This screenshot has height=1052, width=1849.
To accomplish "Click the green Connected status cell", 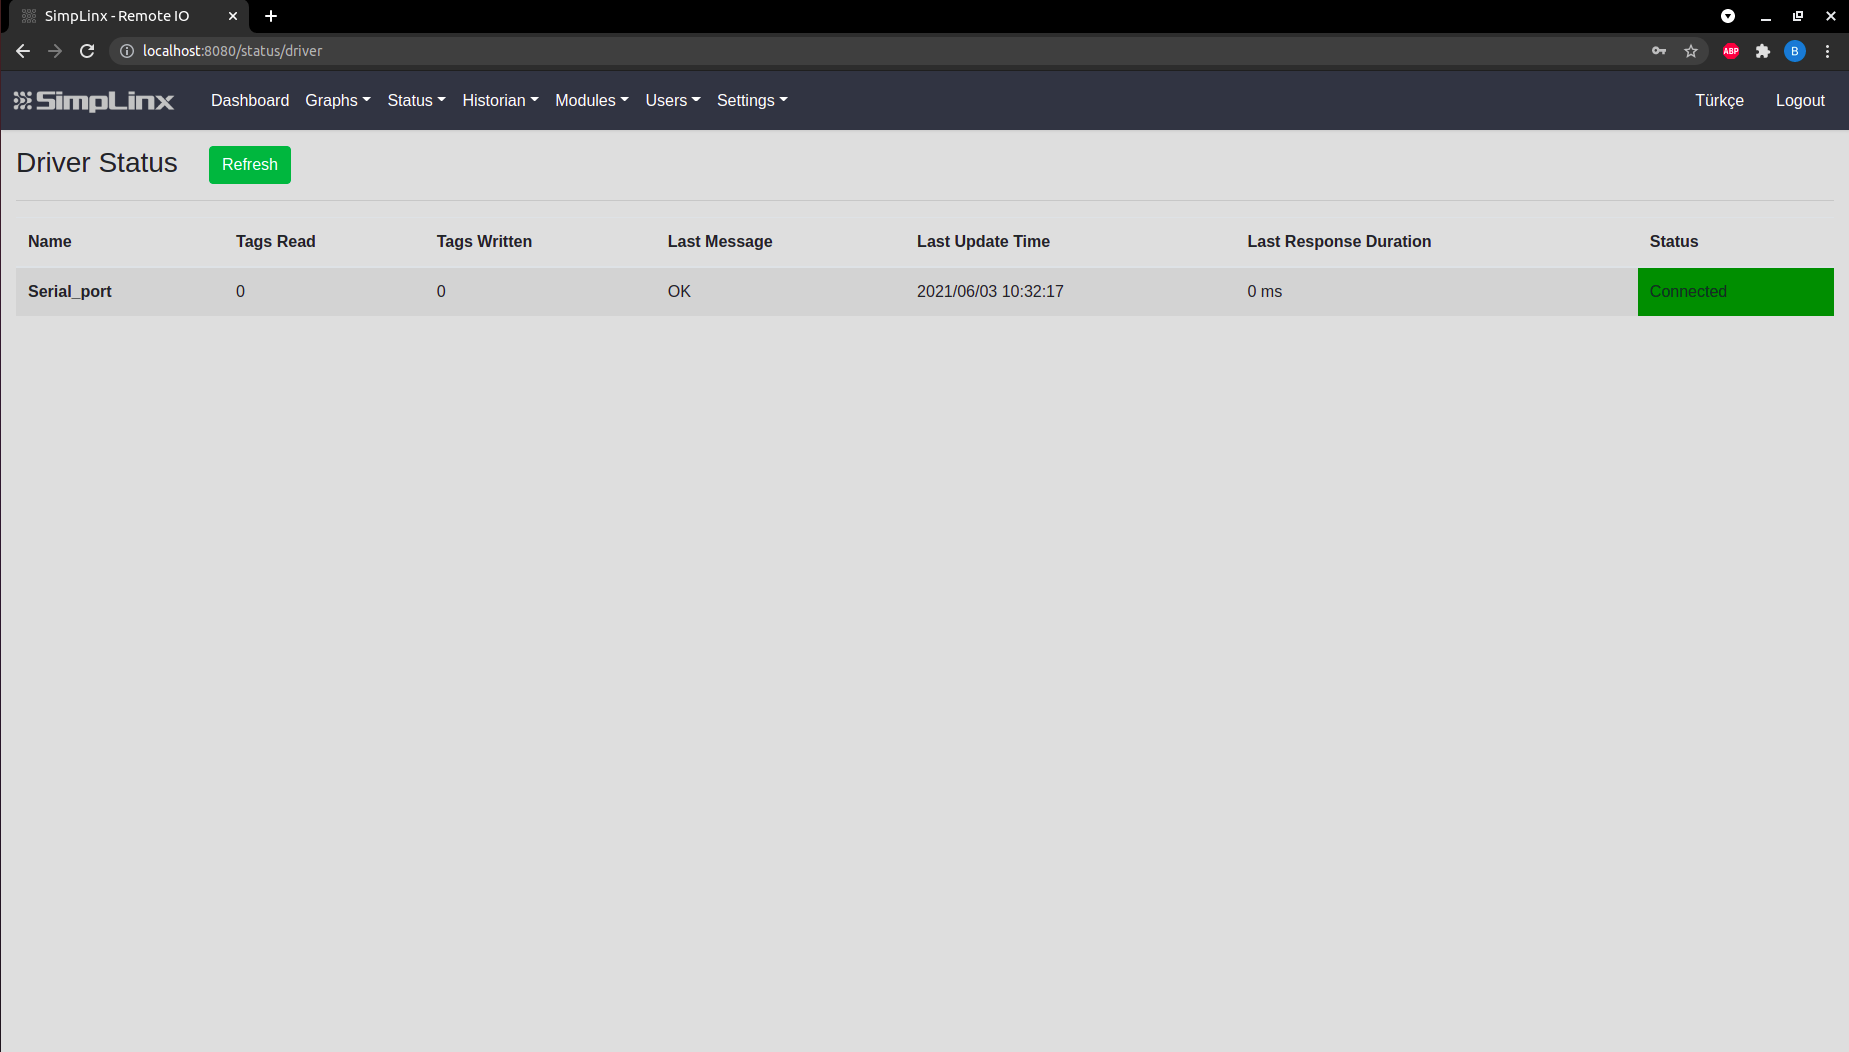I will [x=1736, y=292].
